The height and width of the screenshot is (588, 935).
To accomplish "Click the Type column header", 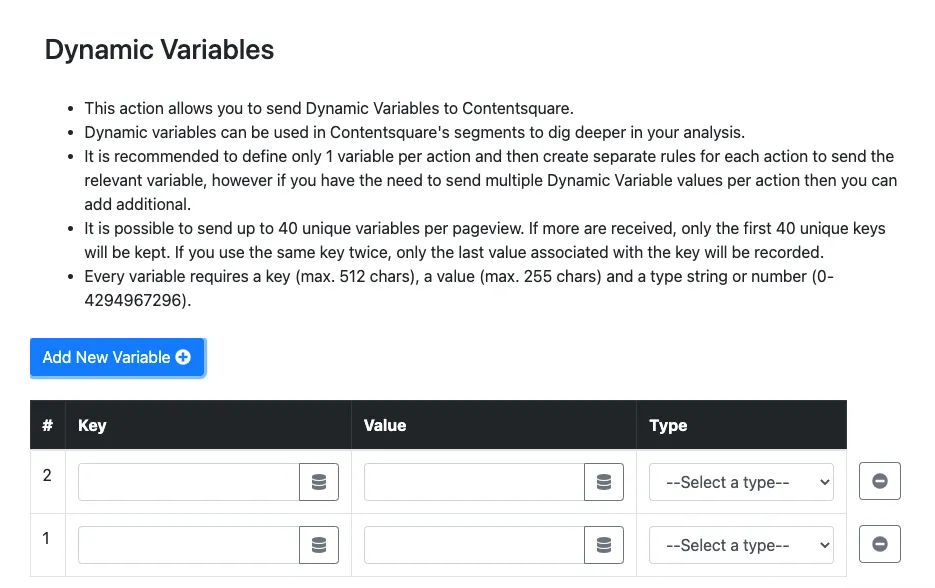I will tap(668, 425).
